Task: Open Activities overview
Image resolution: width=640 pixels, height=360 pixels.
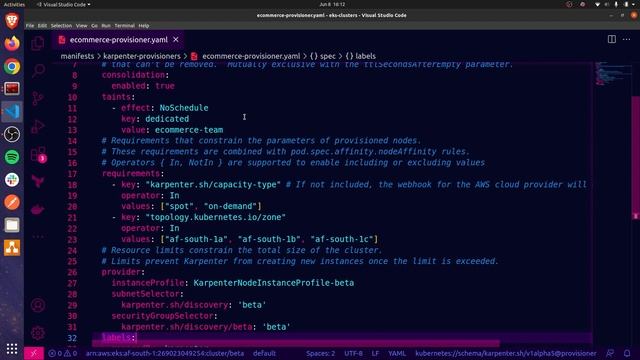Action: (x=14, y=4)
